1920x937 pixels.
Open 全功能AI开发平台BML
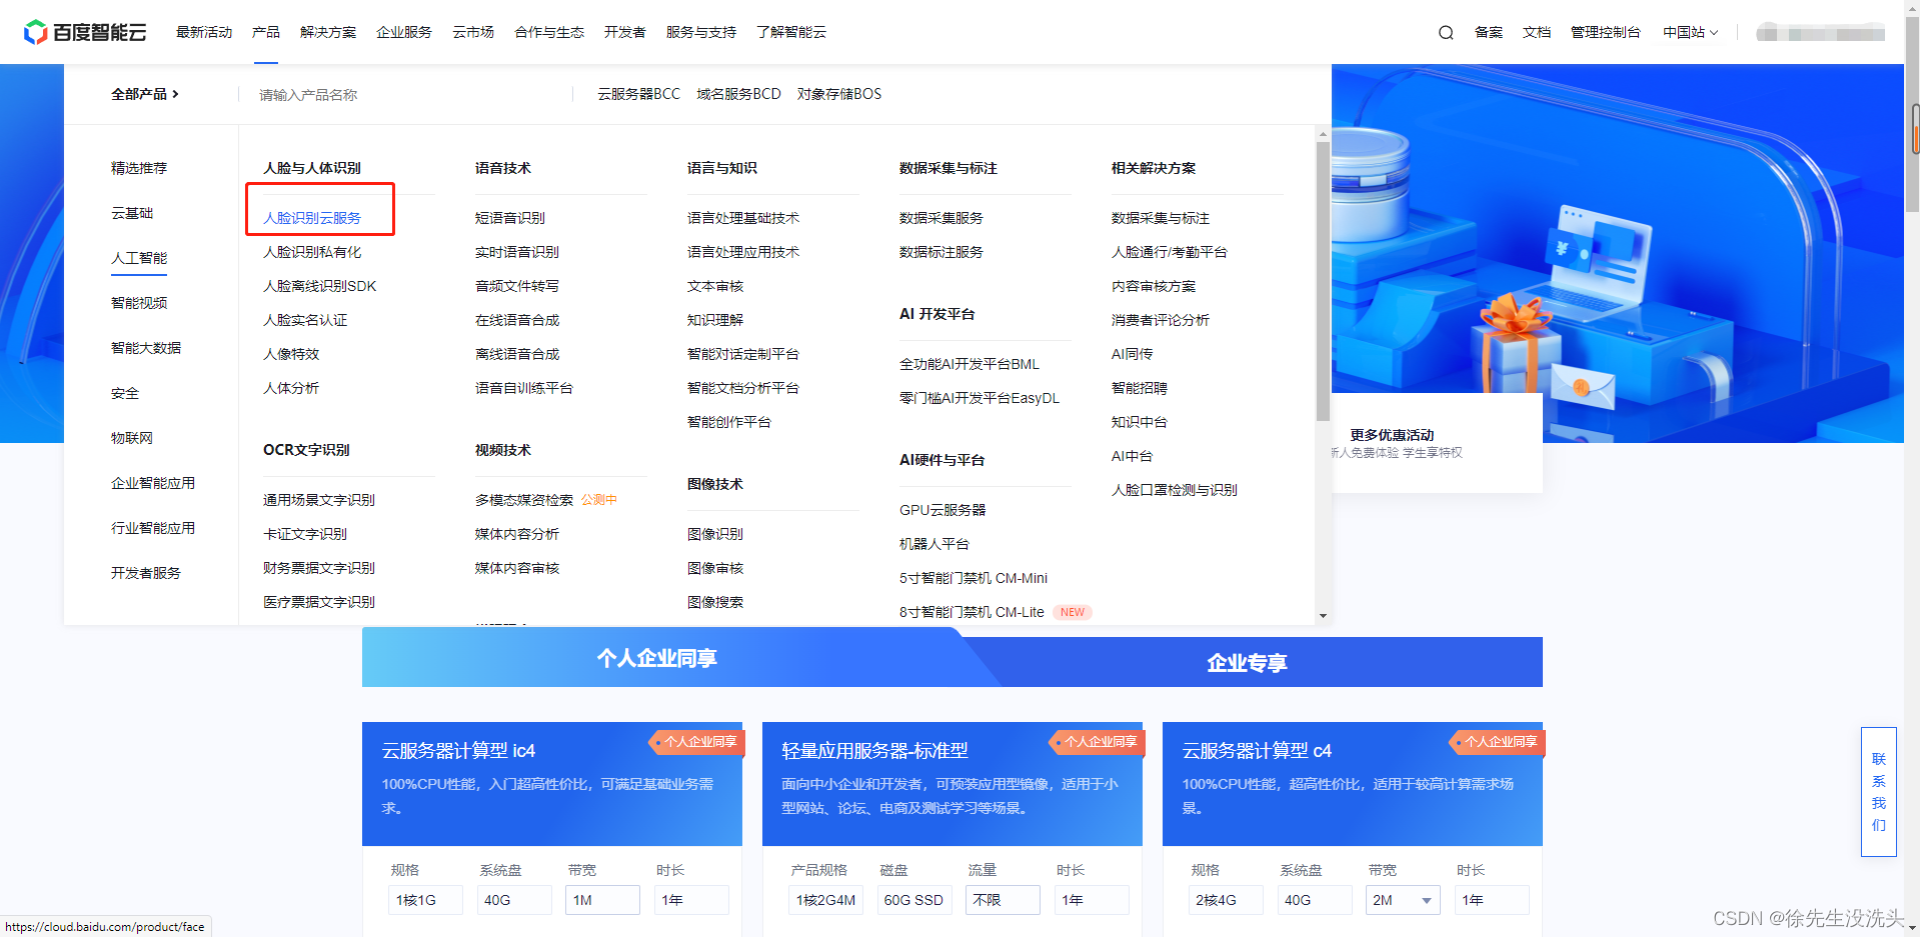(x=969, y=364)
